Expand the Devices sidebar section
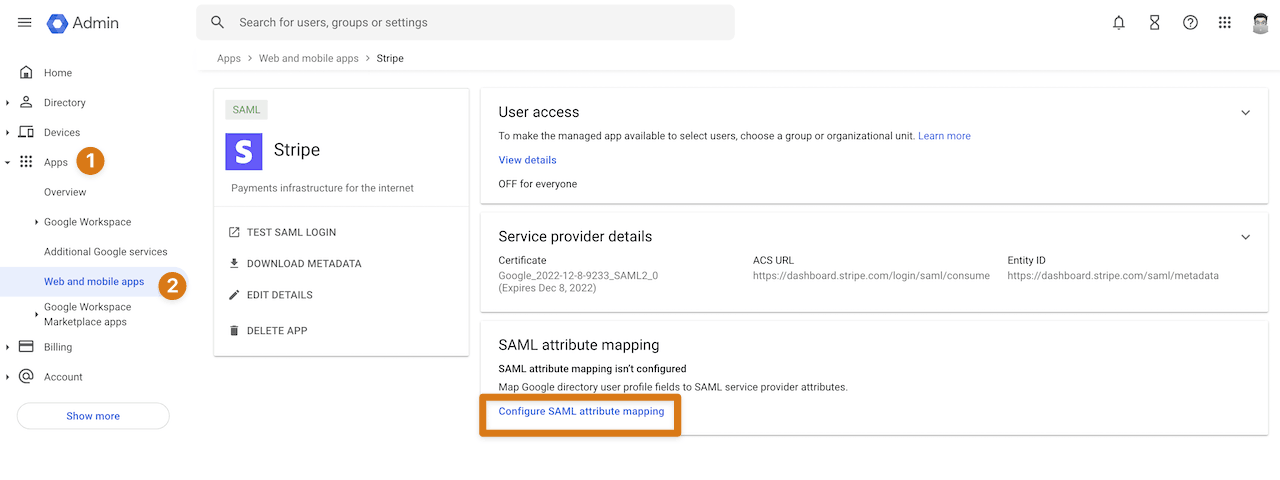The height and width of the screenshot is (480, 1280). click(8, 133)
